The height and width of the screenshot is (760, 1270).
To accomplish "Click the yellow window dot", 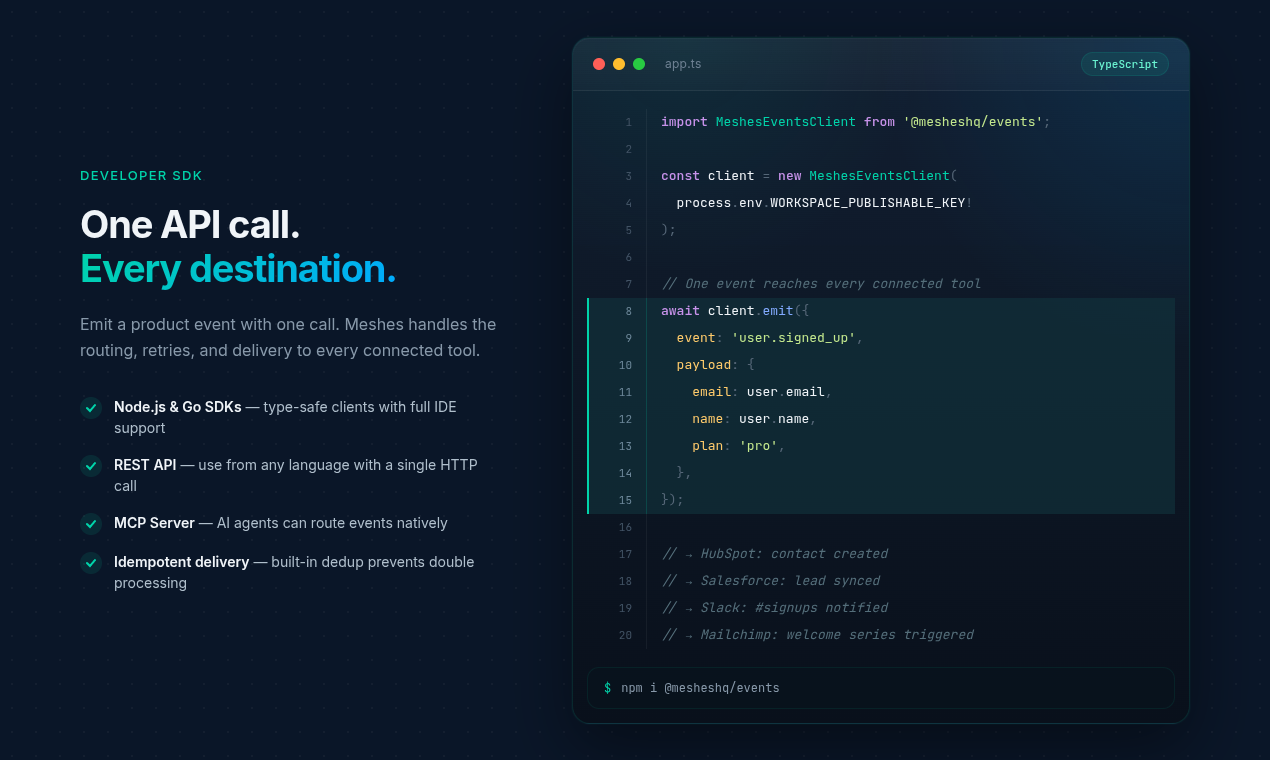I will [x=619, y=64].
